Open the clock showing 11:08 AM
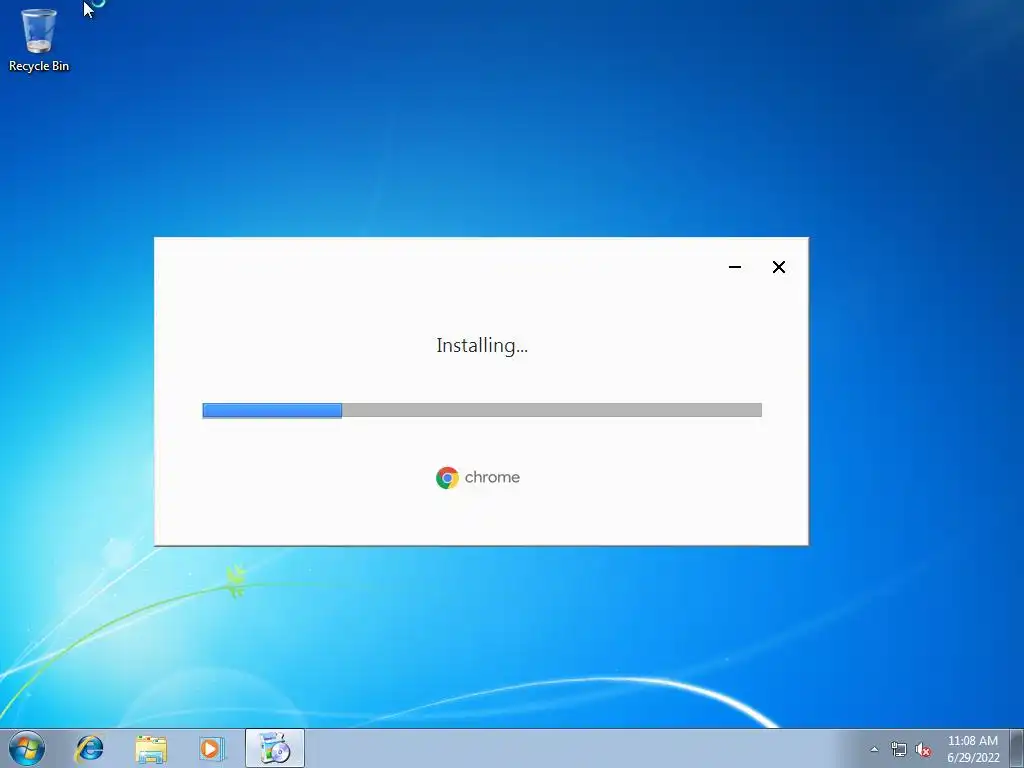This screenshot has height=768, width=1024. click(x=973, y=749)
